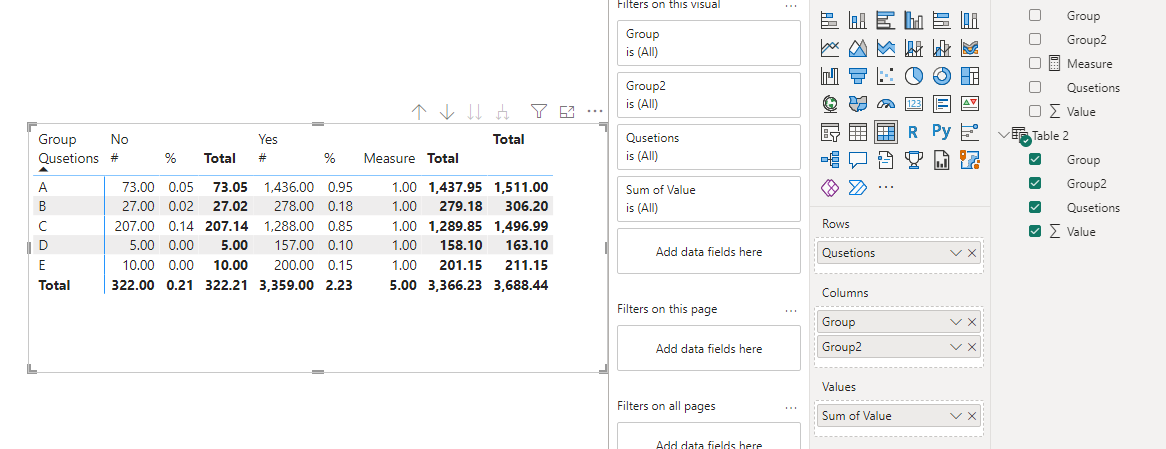Check the first table's Qusetions field
This screenshot has height=449, width=1166.
[1035, 87]
